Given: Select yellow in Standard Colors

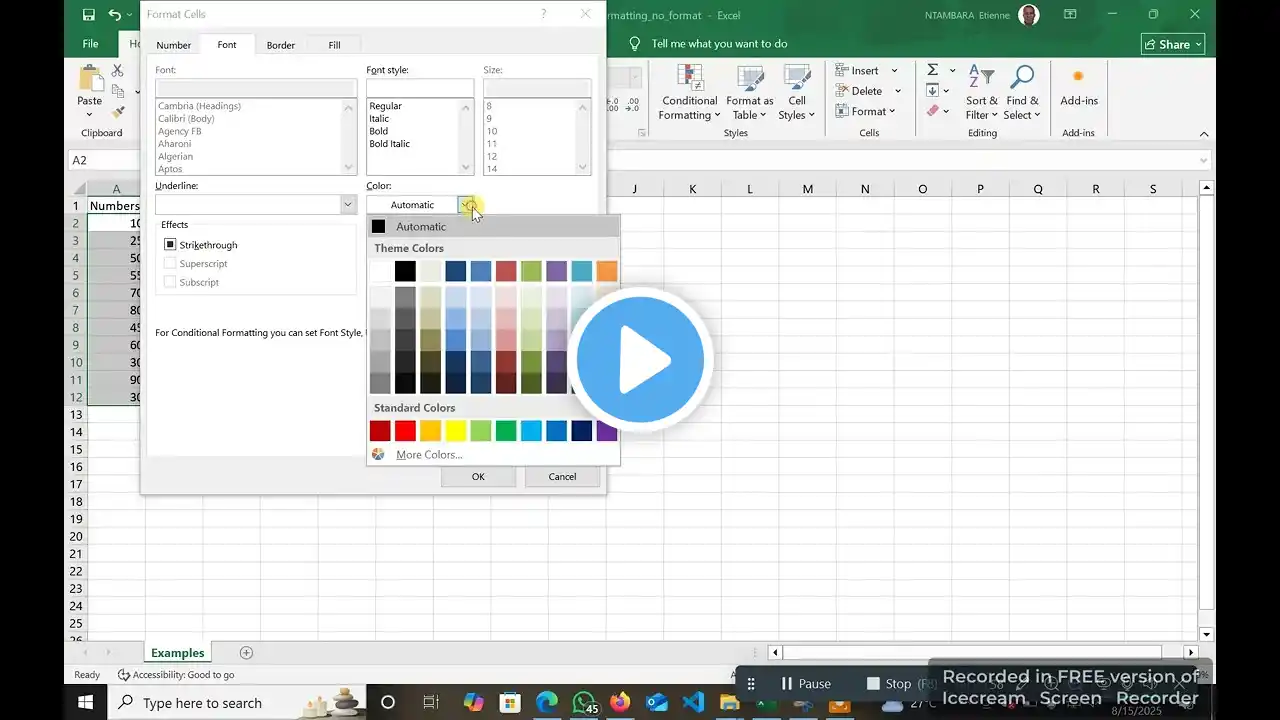Looking at the screenshot, I should coord(455,431).
